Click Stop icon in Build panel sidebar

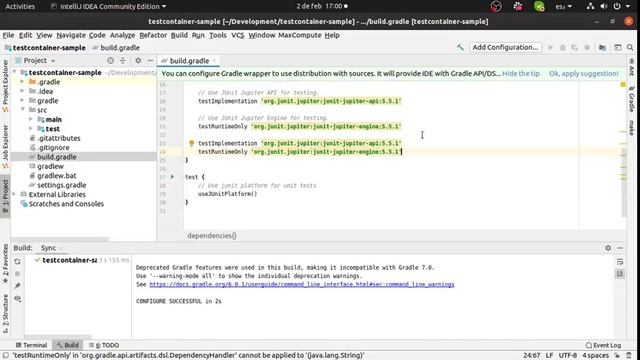point(17,273)
